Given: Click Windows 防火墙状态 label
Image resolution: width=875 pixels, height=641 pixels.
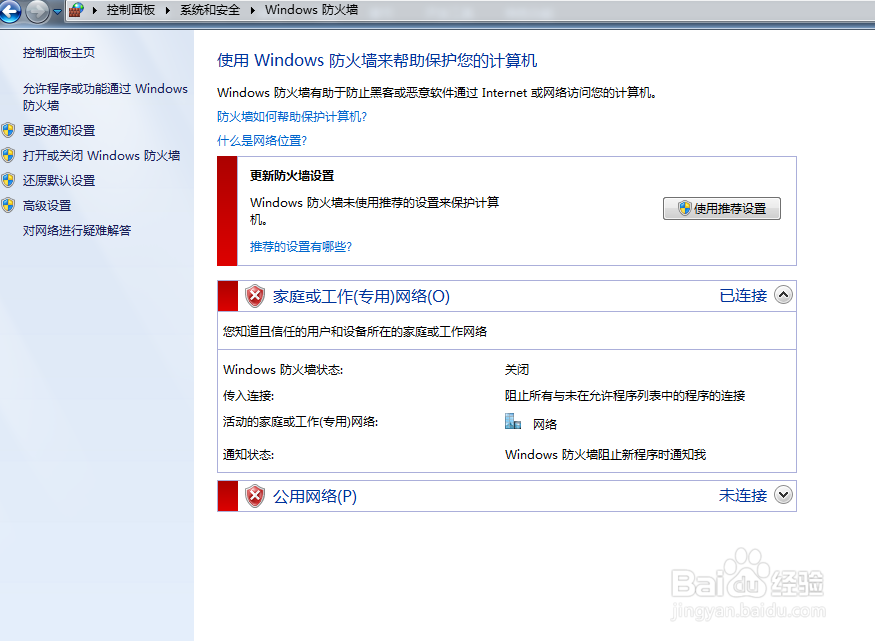Looking at the screenshot, I should point(283,369).
